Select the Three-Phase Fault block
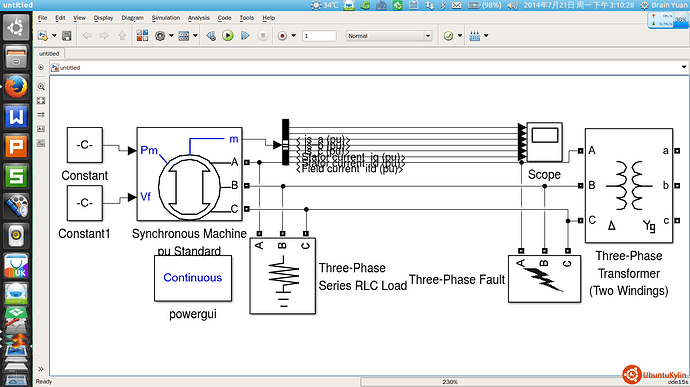Viewport: 690px width, 387px height. [x=544, y=279]
